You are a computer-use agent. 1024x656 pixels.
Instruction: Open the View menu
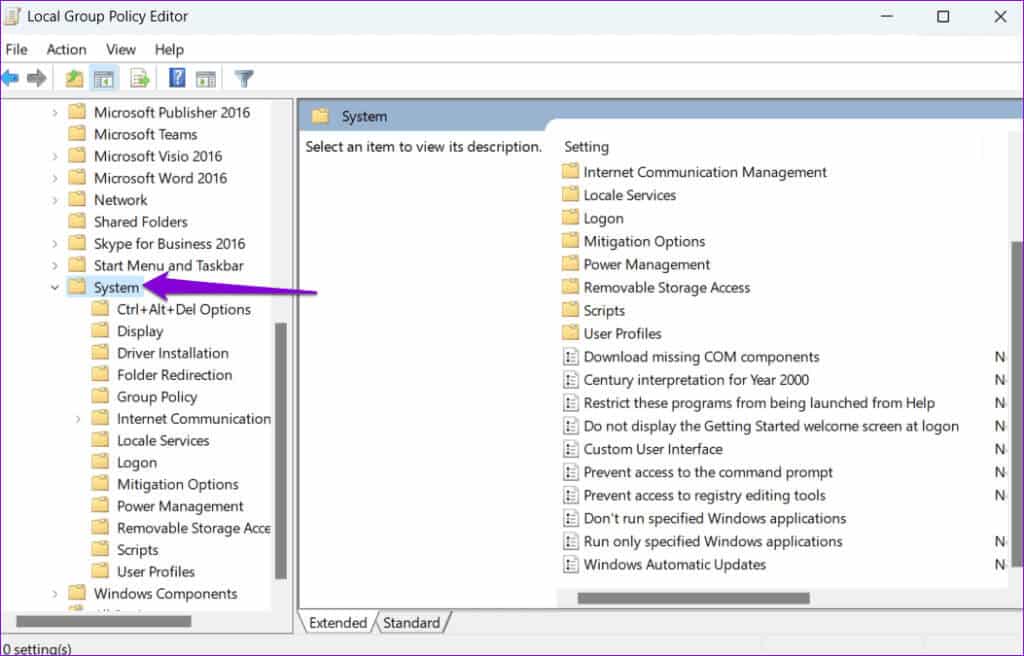pyautogui.click(x=121, y=50)
